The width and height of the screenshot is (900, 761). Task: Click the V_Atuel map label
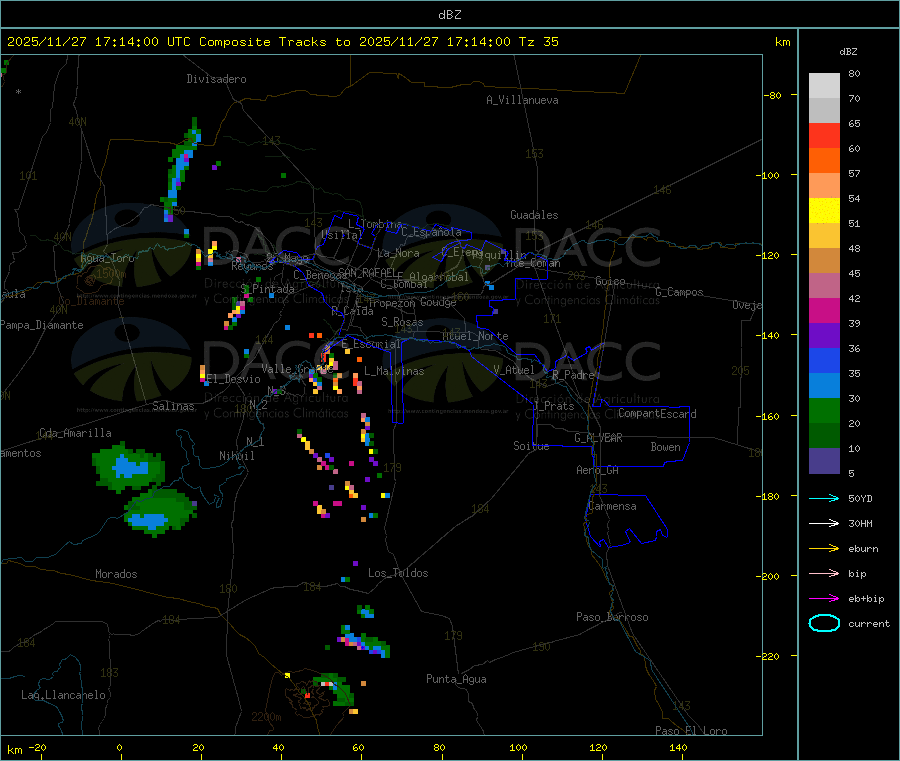tap(514, 370)
